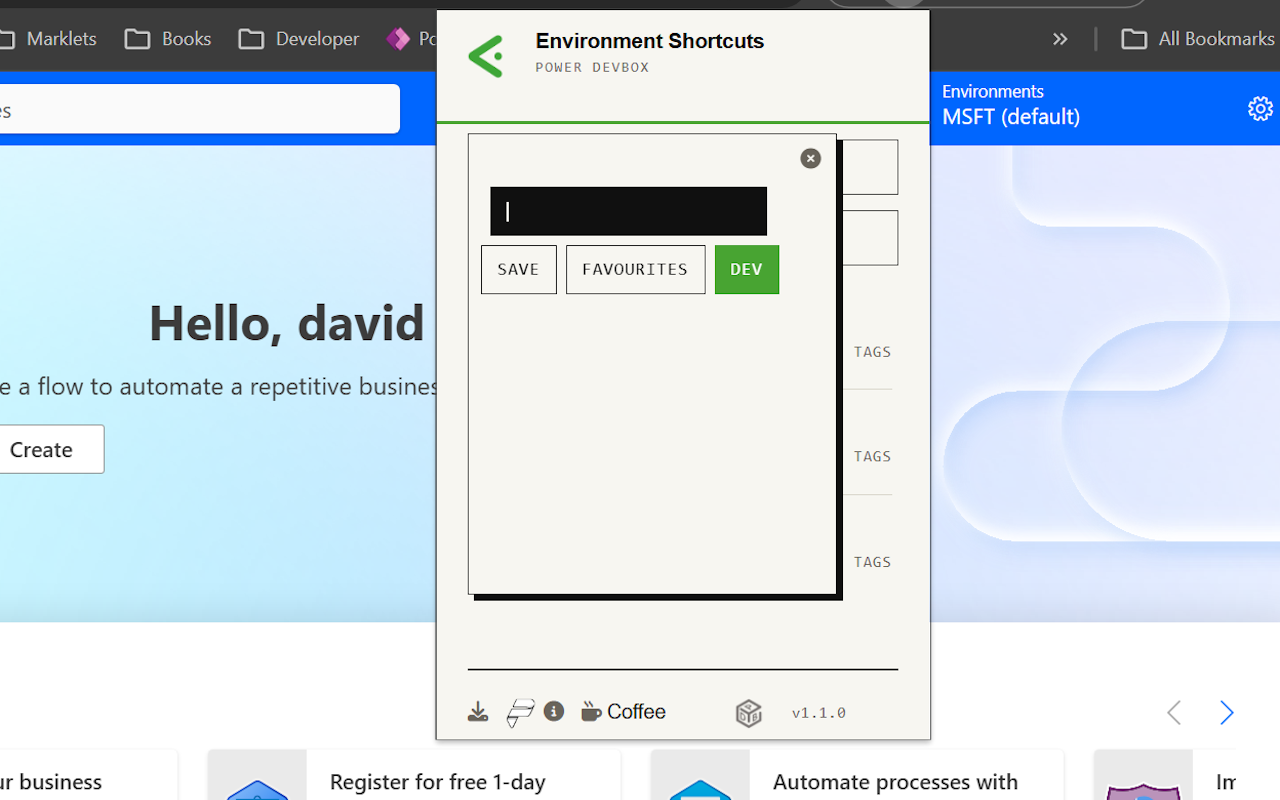Open first TAGS link in list
The height and width of the screenshot is (800, 1280).
(872, 352)
